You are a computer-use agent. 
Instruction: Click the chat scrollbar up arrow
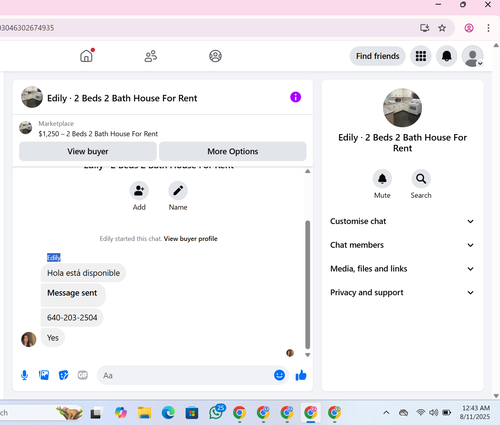click(x=308, y=171)
